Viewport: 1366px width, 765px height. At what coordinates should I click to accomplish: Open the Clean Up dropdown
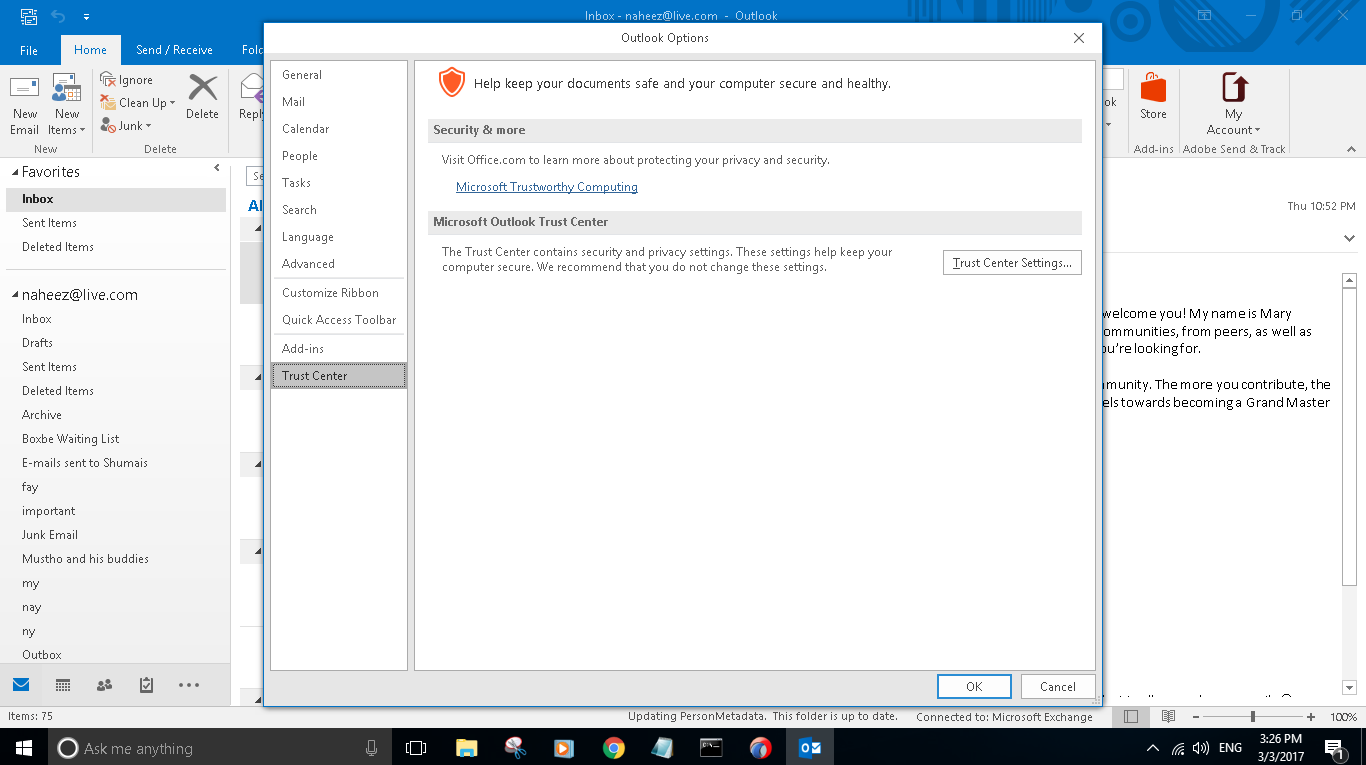pyautogui.click(x=138, y=103)
